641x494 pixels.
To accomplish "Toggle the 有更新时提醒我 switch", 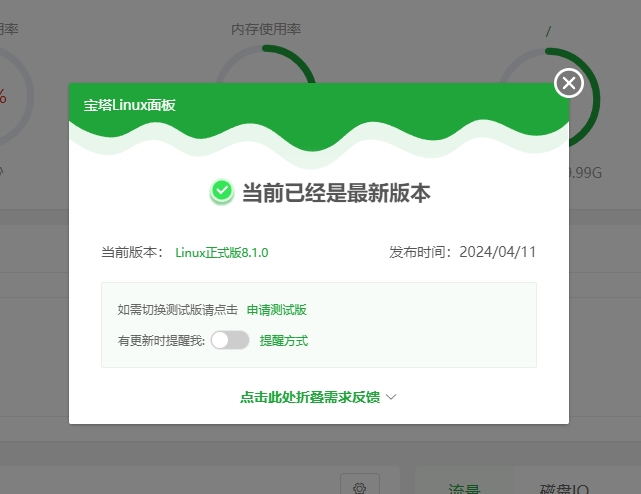I will coord(230,340).
